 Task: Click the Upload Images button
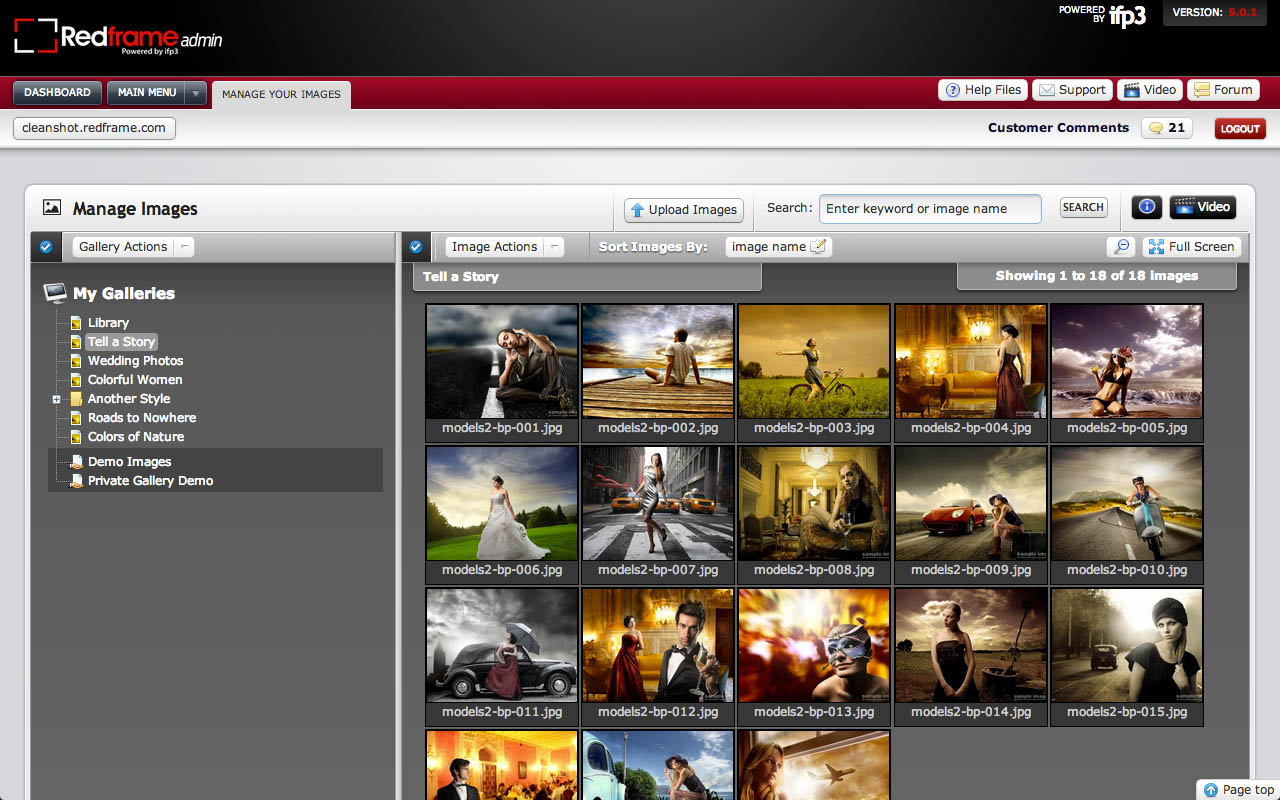[684, 210]
